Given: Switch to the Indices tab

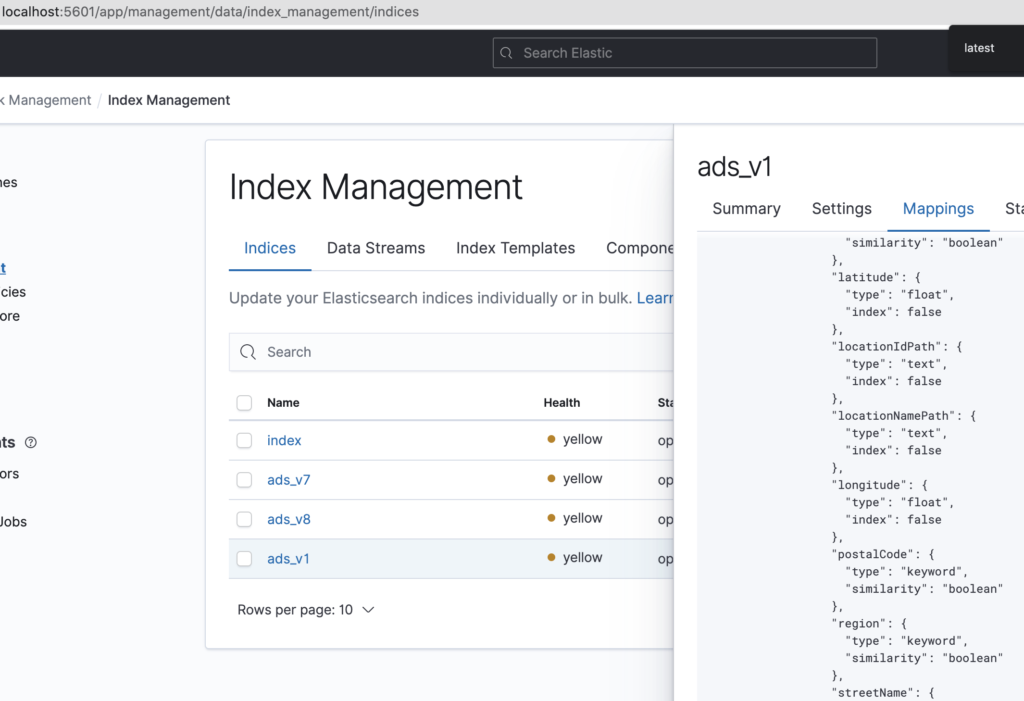Looking at the screenshot, I should click(270, 248).
